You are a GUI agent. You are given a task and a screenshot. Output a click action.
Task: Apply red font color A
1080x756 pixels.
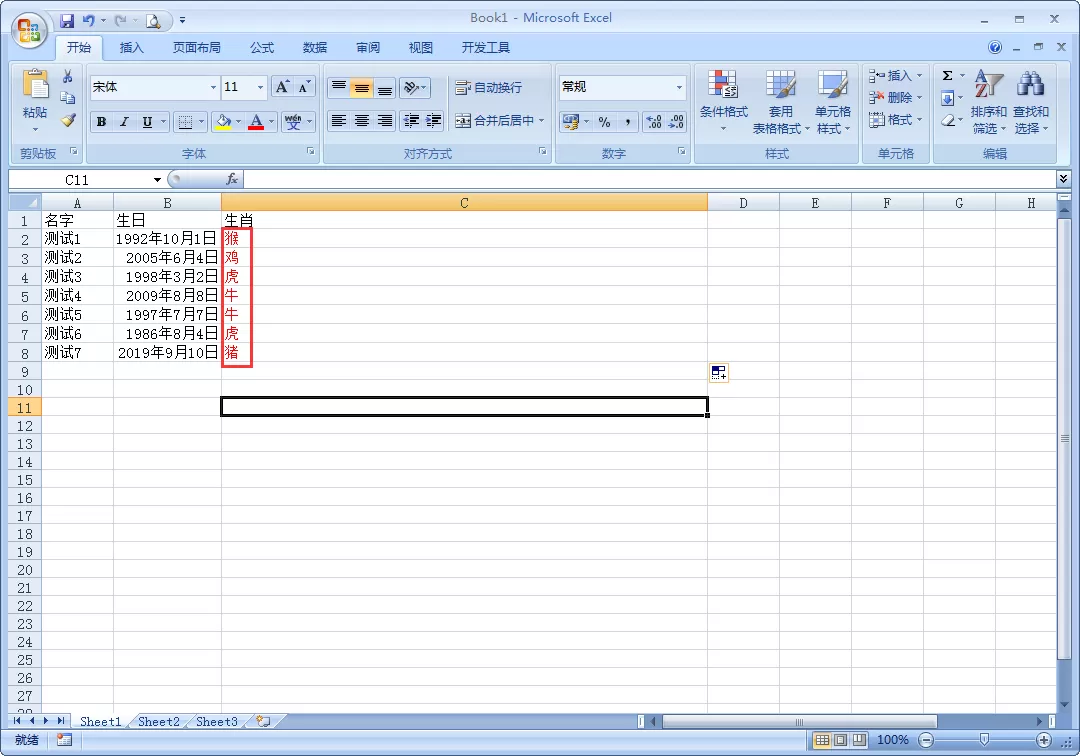coord(256,122)
